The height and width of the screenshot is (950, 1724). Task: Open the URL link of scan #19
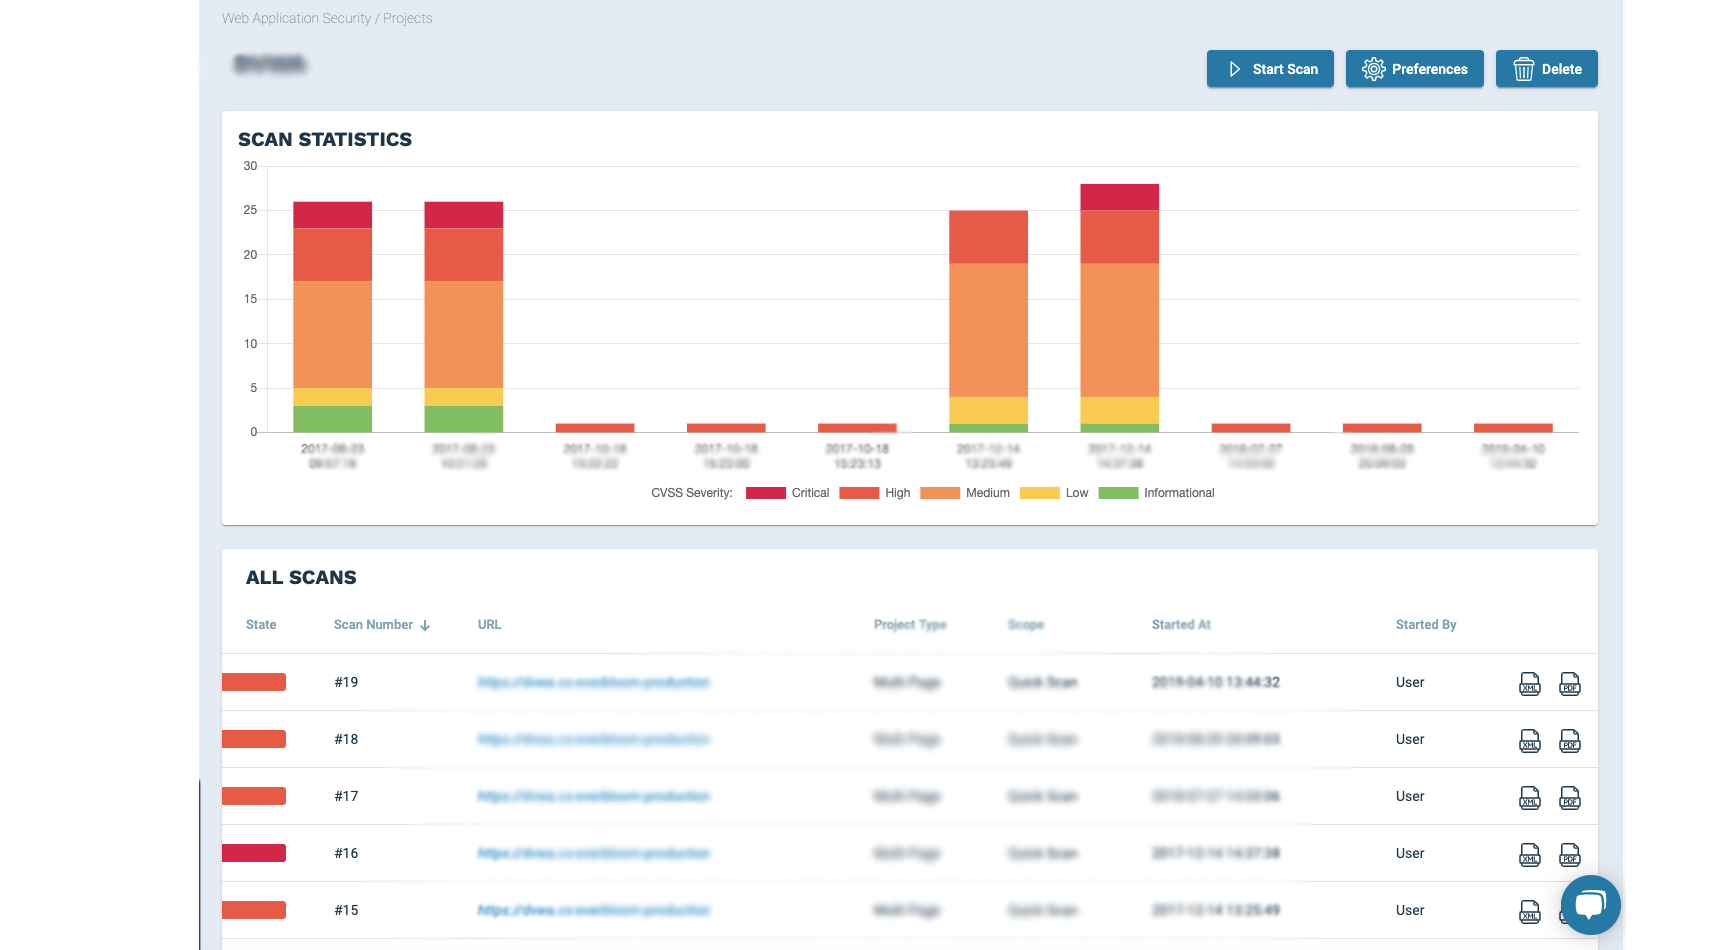coord(594,683)
